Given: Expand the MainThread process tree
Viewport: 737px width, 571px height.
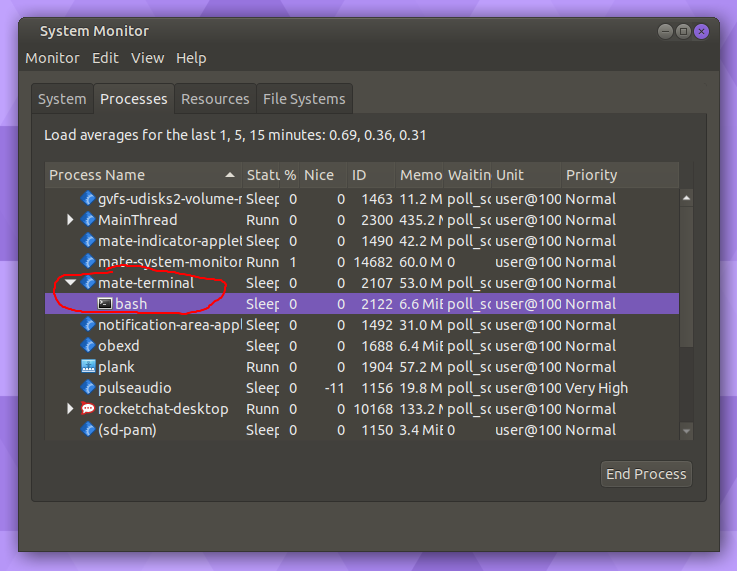Looking at the screenshot, I should pyautogui.click(x=70, y=219).
